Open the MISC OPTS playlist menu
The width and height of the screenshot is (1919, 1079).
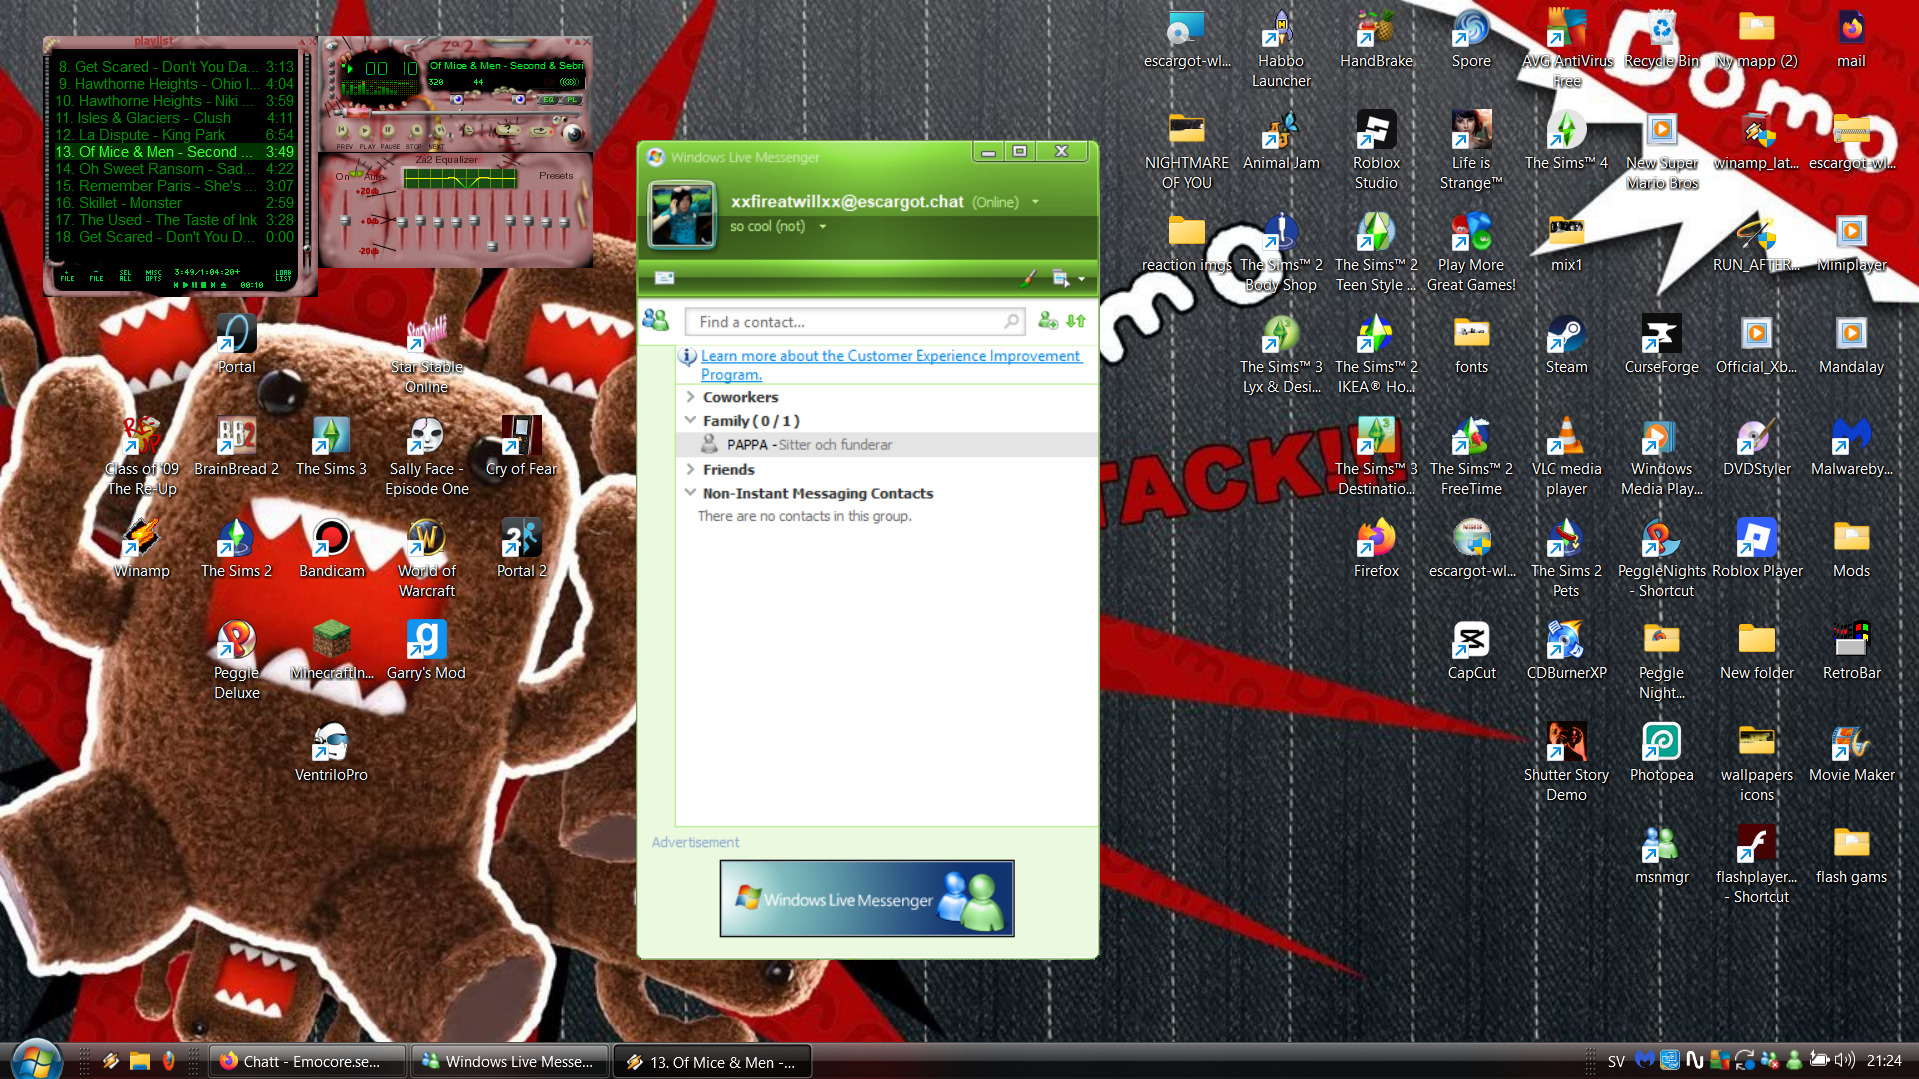pos(153,276)
